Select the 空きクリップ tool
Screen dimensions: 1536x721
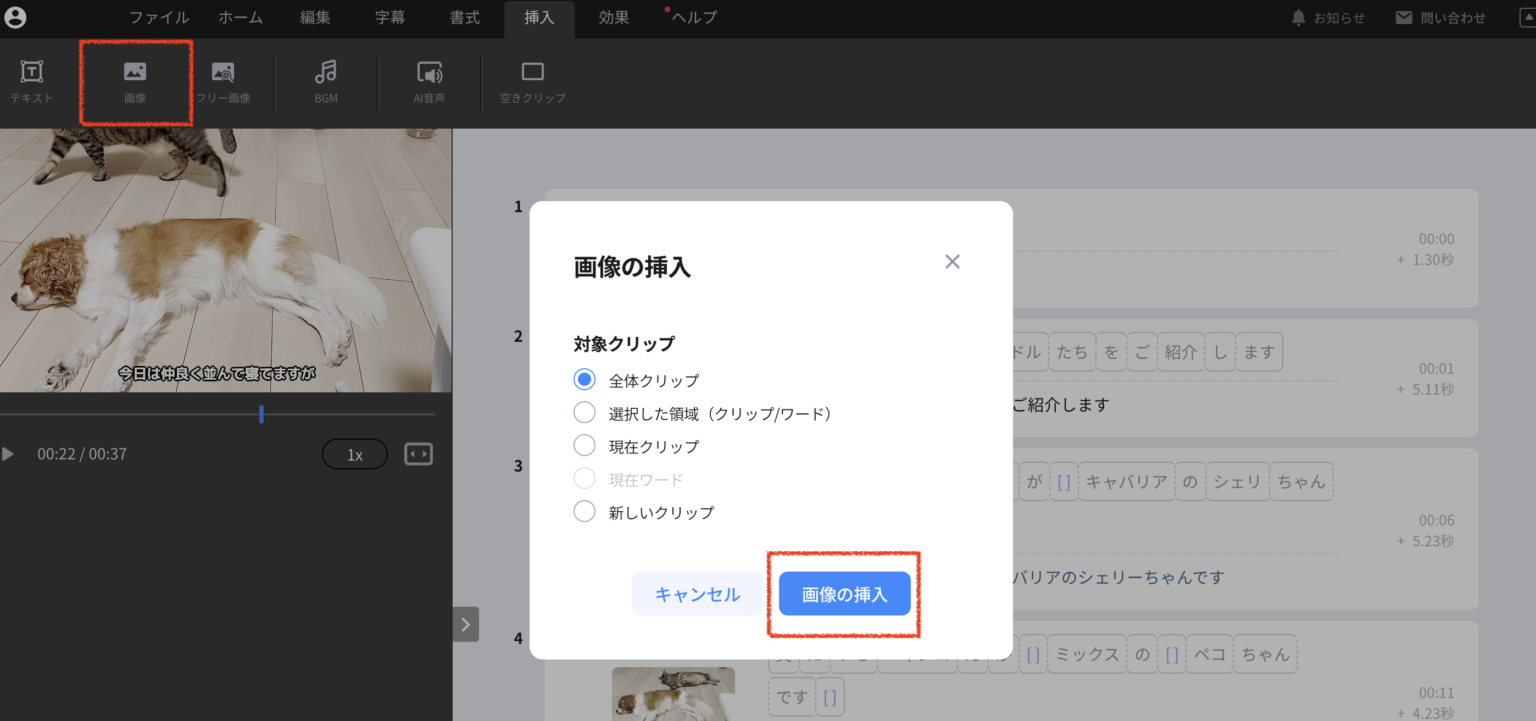tap(532, 83)
